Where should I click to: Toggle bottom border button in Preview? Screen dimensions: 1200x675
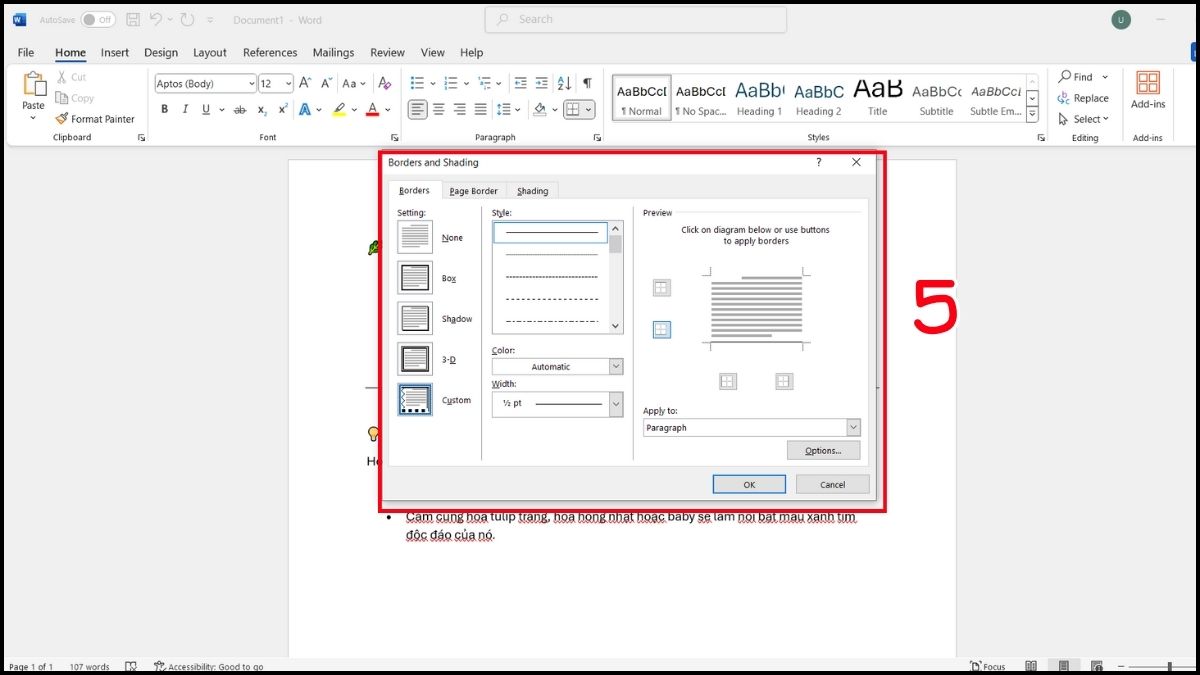[661, 329]
